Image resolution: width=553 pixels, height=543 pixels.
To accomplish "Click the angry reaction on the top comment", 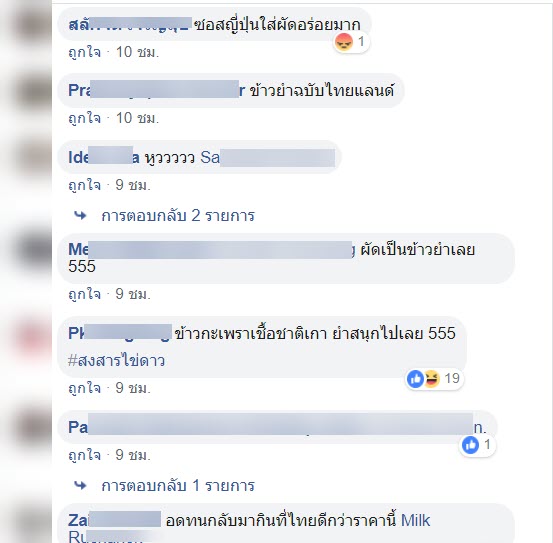I will [344, 43].
